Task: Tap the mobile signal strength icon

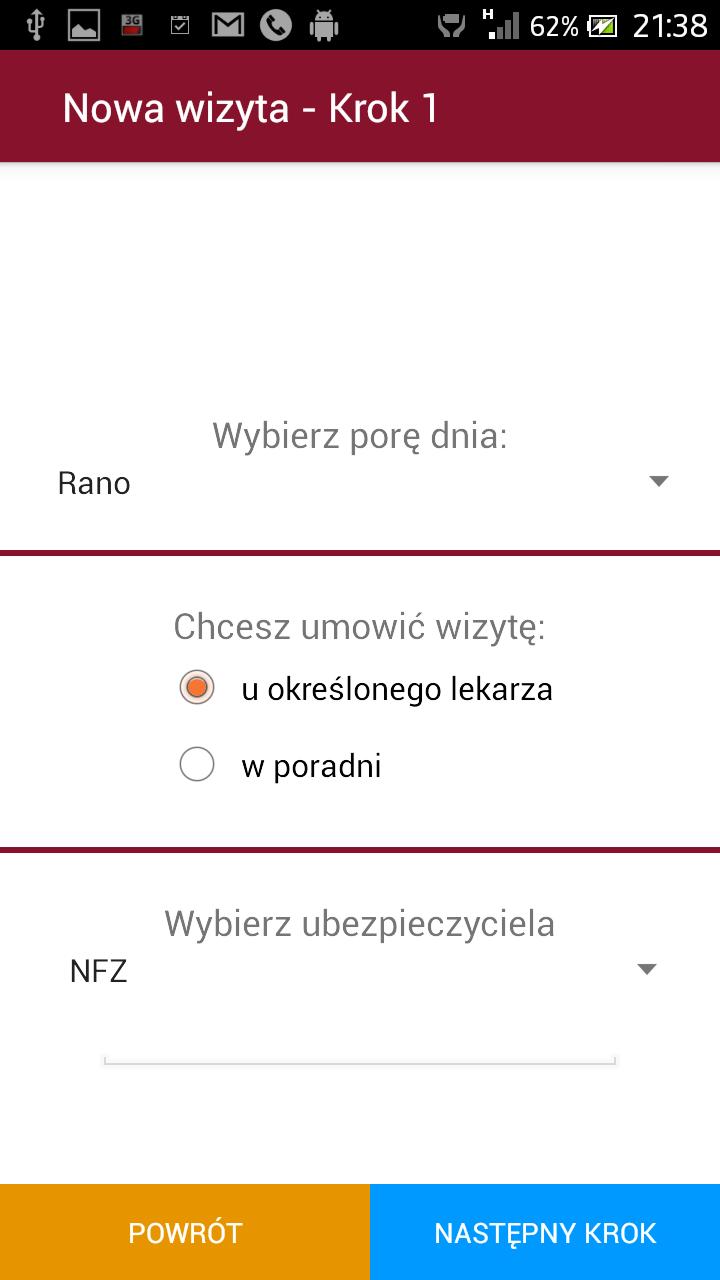Action: click(500, 25)
